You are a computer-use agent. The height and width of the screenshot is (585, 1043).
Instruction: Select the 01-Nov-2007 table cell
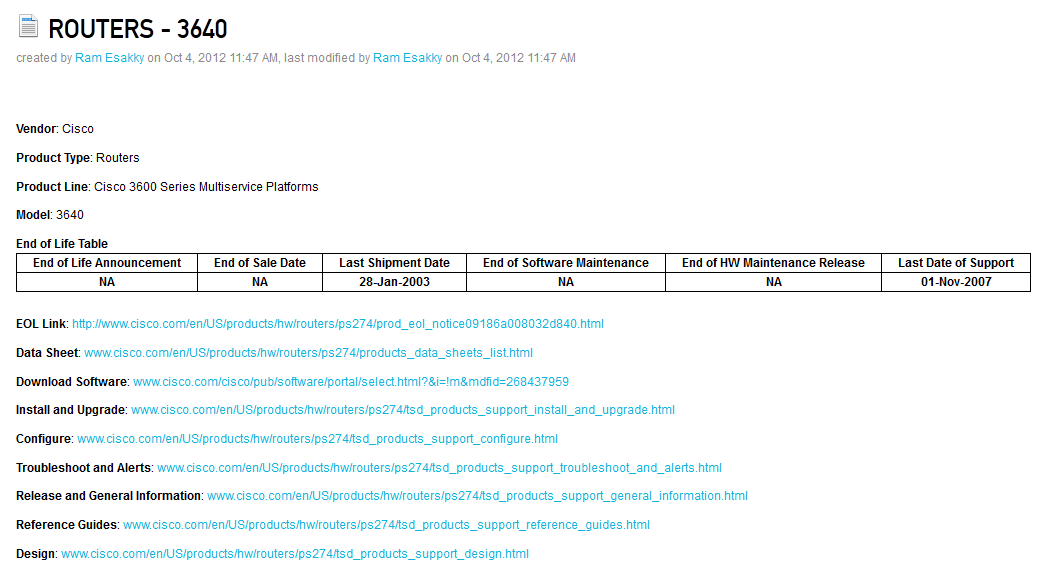pyautogui.click(x=956, y=282)
